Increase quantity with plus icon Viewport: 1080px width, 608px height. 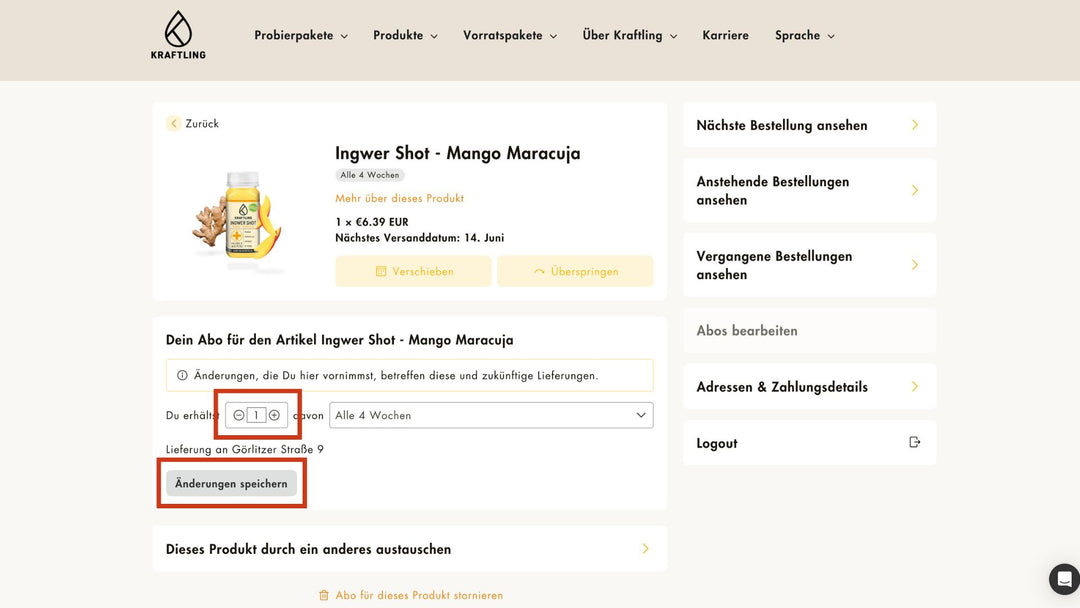point(274,415)
